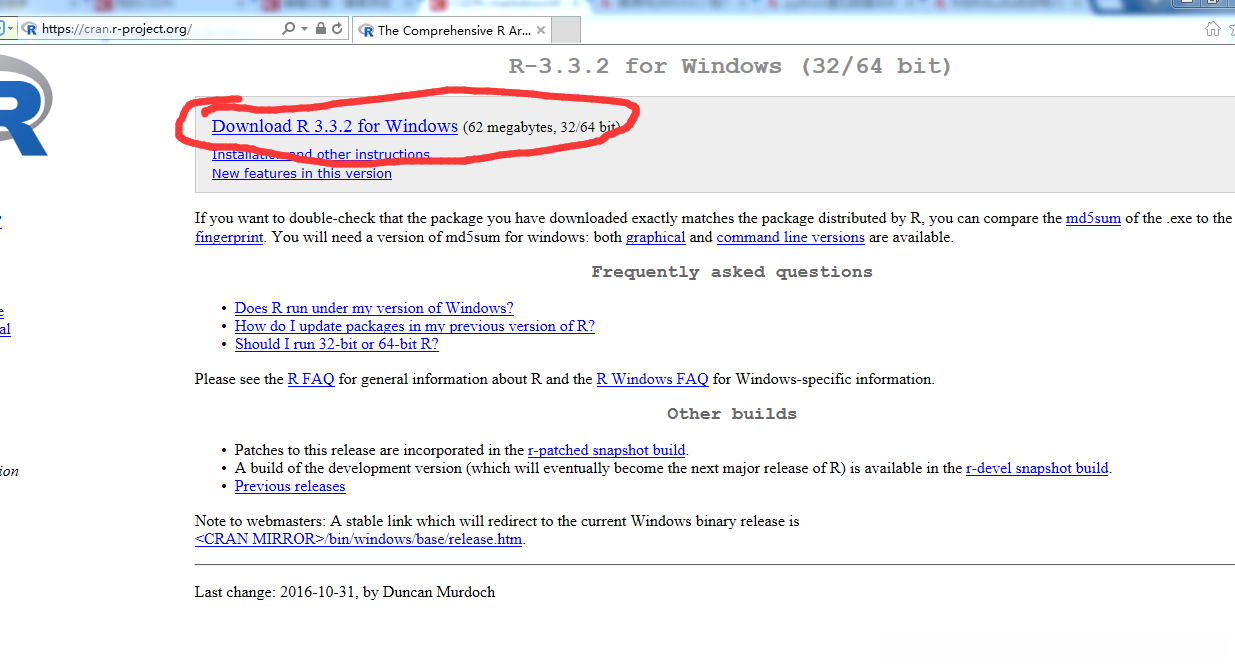Close the Comprehensive R Archive tab
Image resolution: width=1235 pixels, height=669 pixels.
[541, 30]
